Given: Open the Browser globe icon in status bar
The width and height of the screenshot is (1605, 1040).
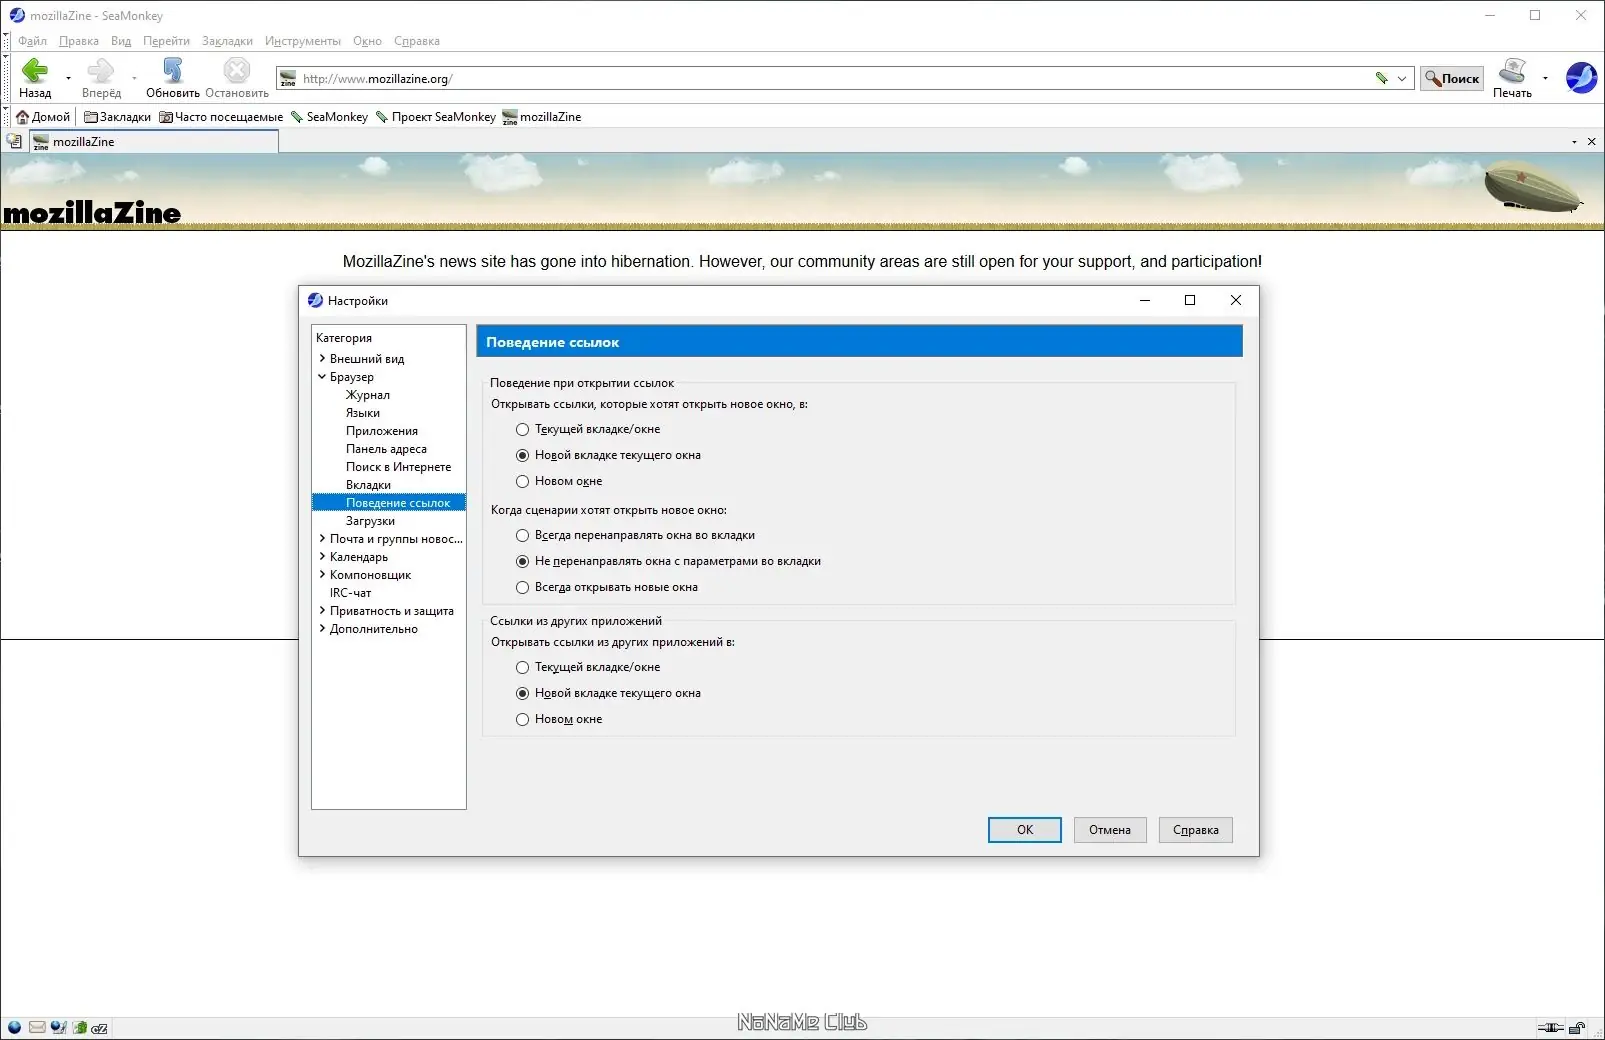Looking at the screenshot, I should point(14,1027).
